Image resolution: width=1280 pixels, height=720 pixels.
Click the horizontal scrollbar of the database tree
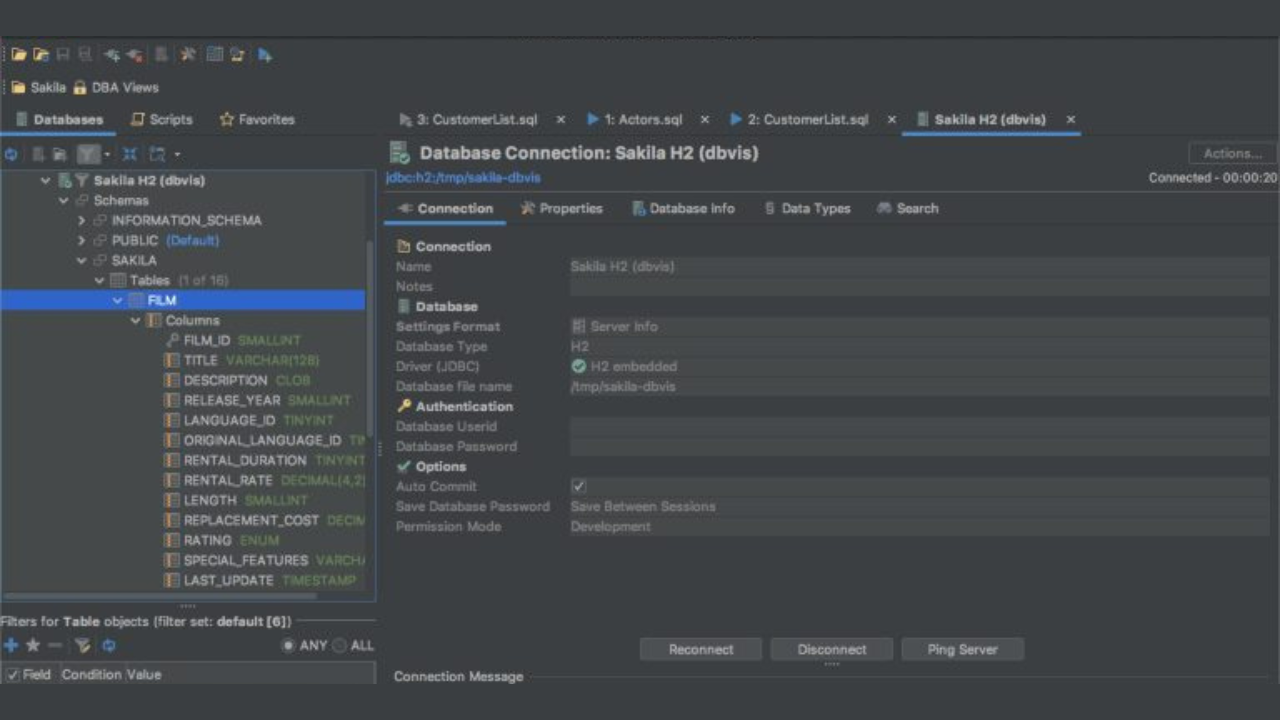click(160, 596)
